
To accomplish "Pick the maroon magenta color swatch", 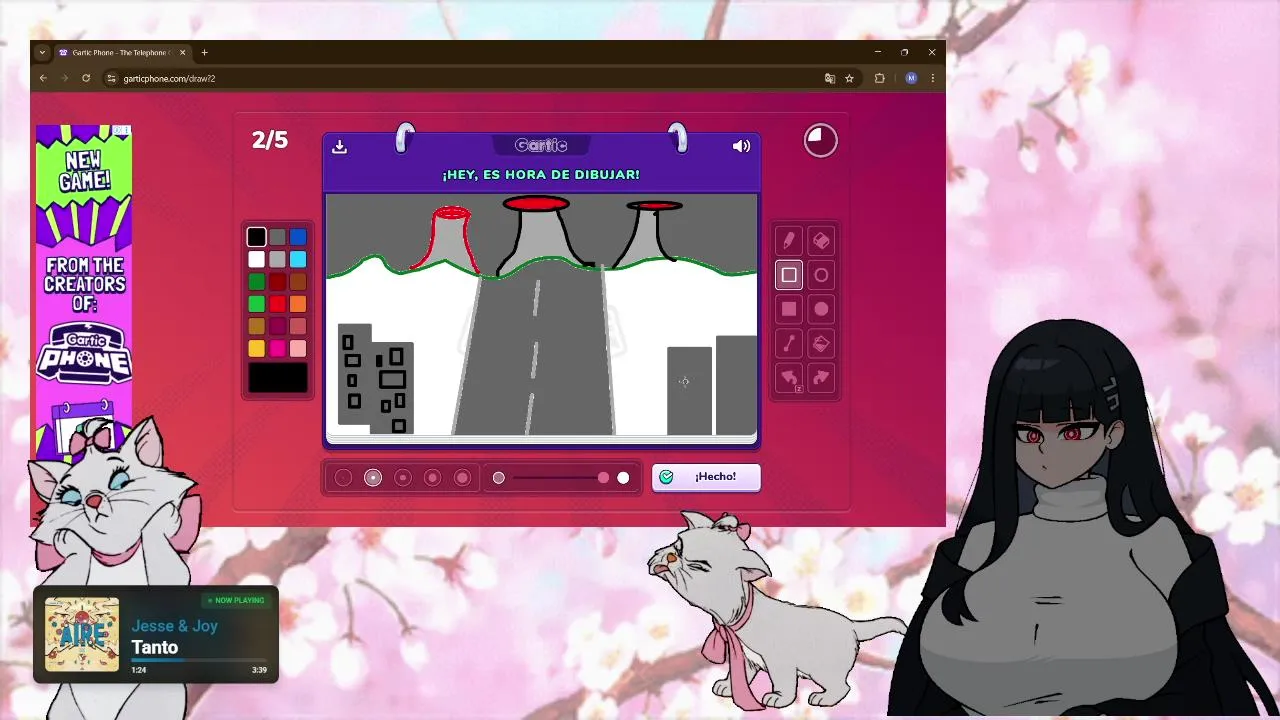I will [277, 326].
